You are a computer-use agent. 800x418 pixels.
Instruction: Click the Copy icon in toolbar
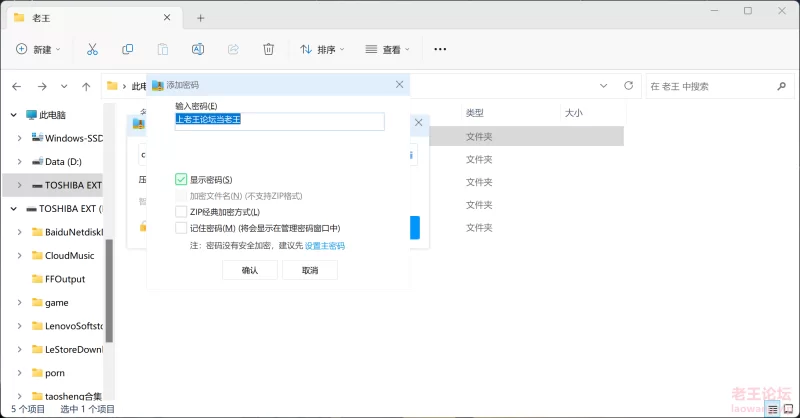[128, 50]
